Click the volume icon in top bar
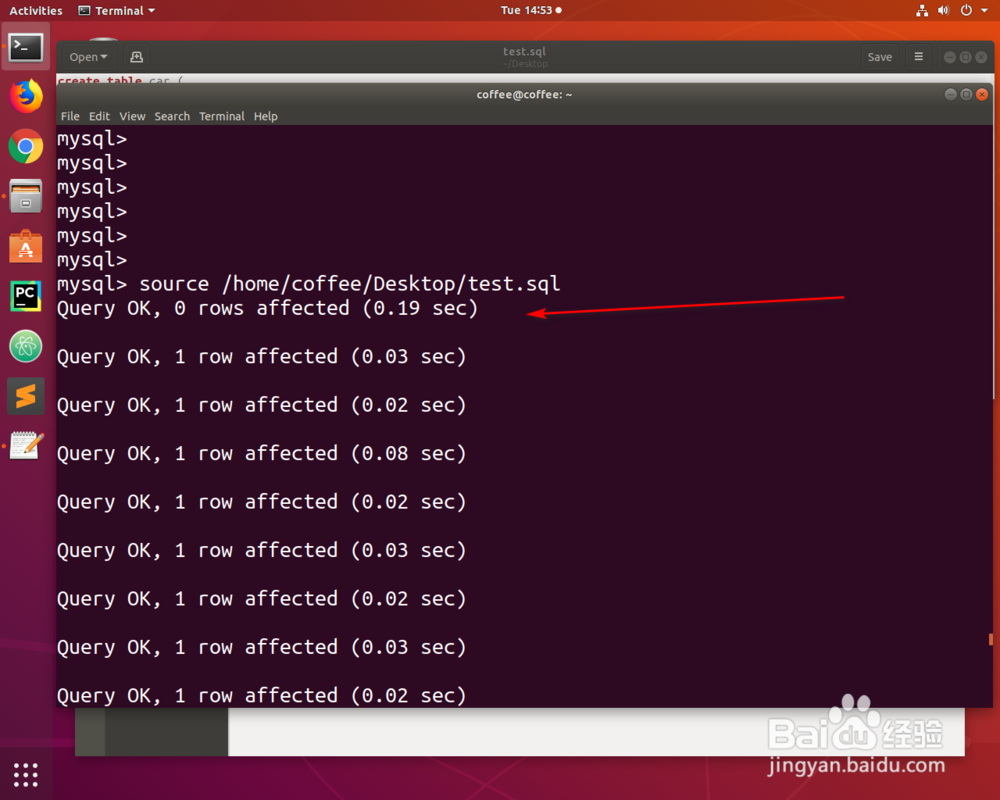 coord(943,10)
